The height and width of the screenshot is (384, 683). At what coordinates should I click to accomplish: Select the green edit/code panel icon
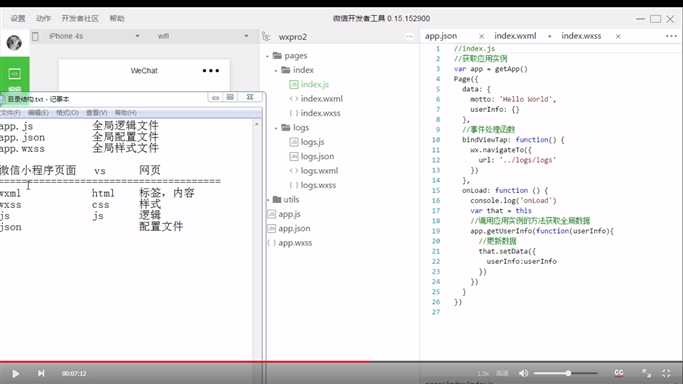coord(14,74)
